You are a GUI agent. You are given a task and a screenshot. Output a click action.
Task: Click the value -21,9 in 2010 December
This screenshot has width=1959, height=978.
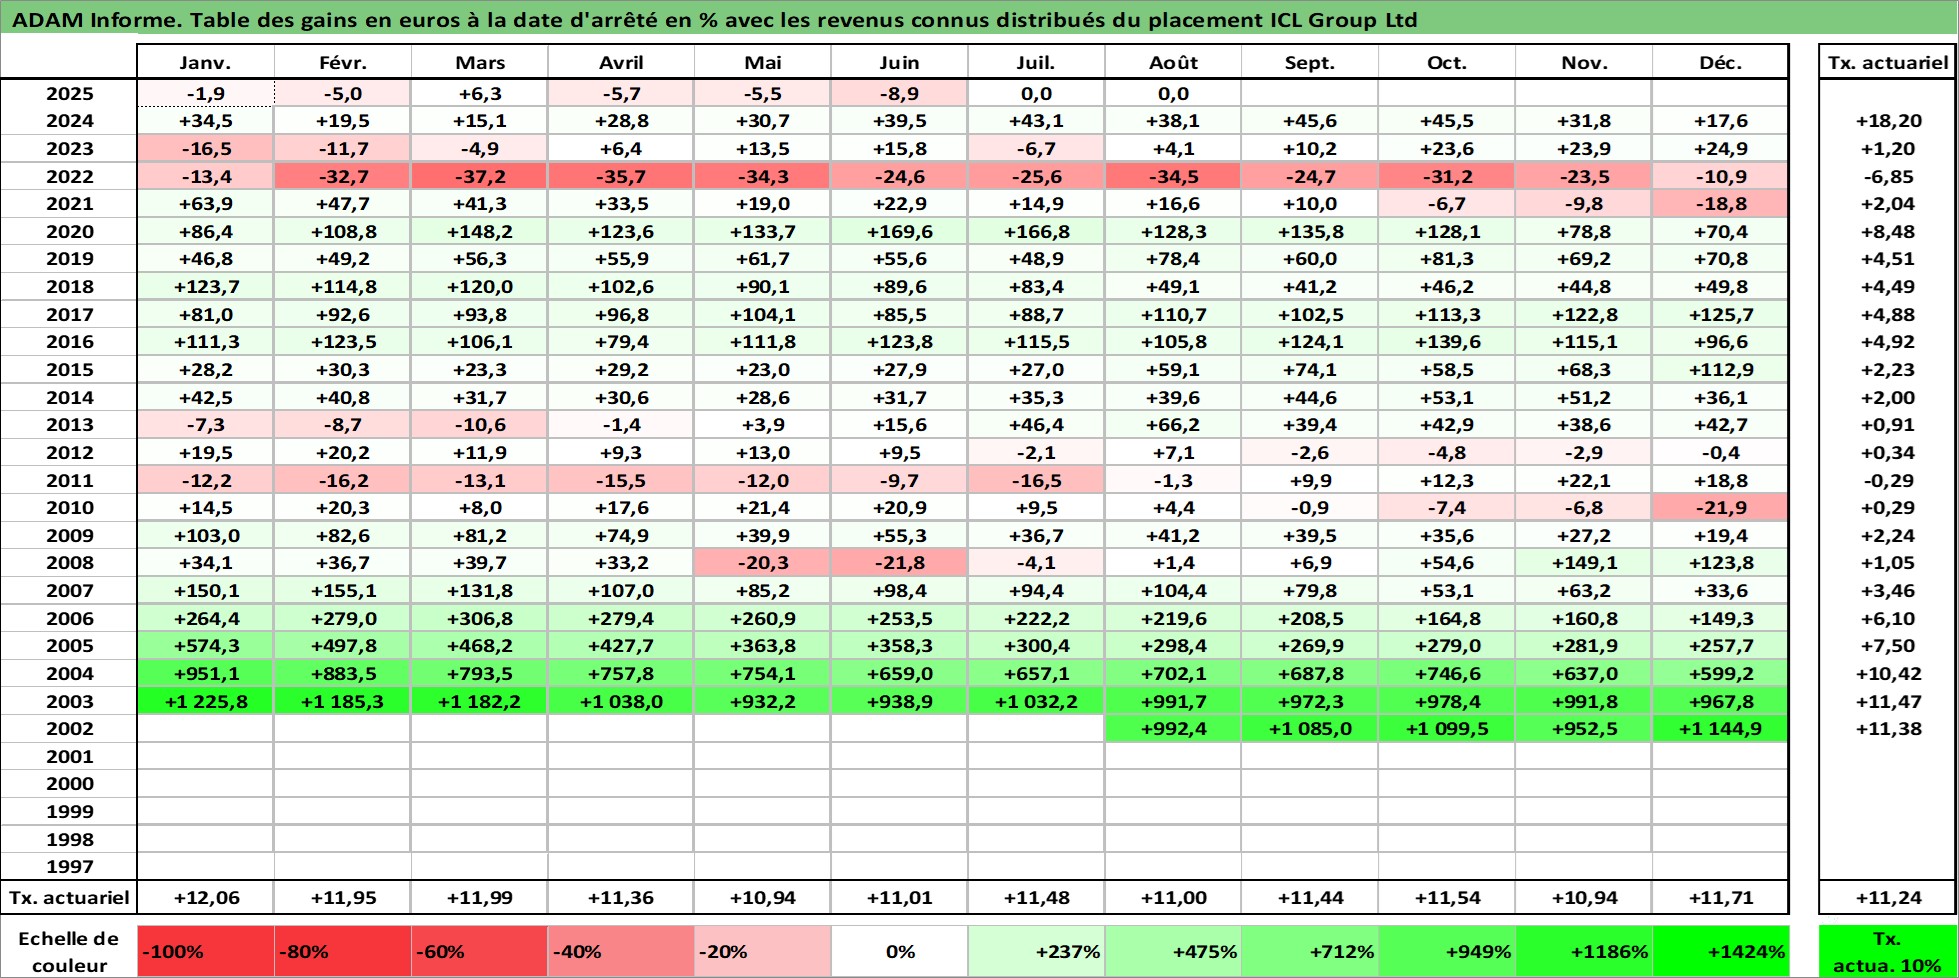coord(1720,507)
